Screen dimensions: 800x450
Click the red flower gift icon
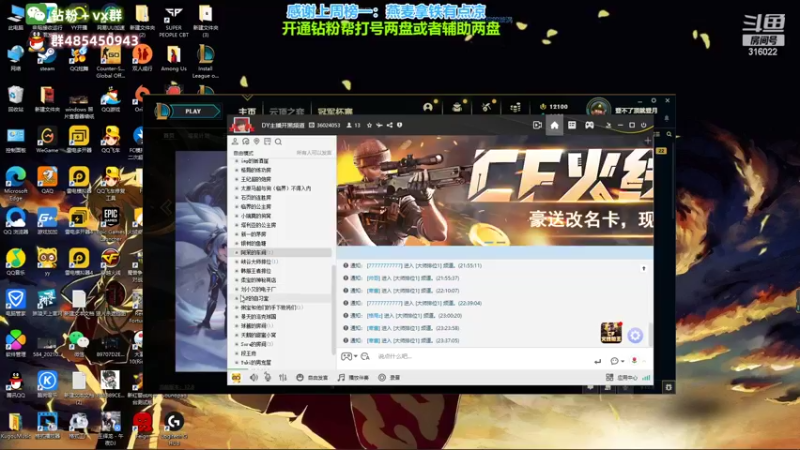click(x=634, y=360)
